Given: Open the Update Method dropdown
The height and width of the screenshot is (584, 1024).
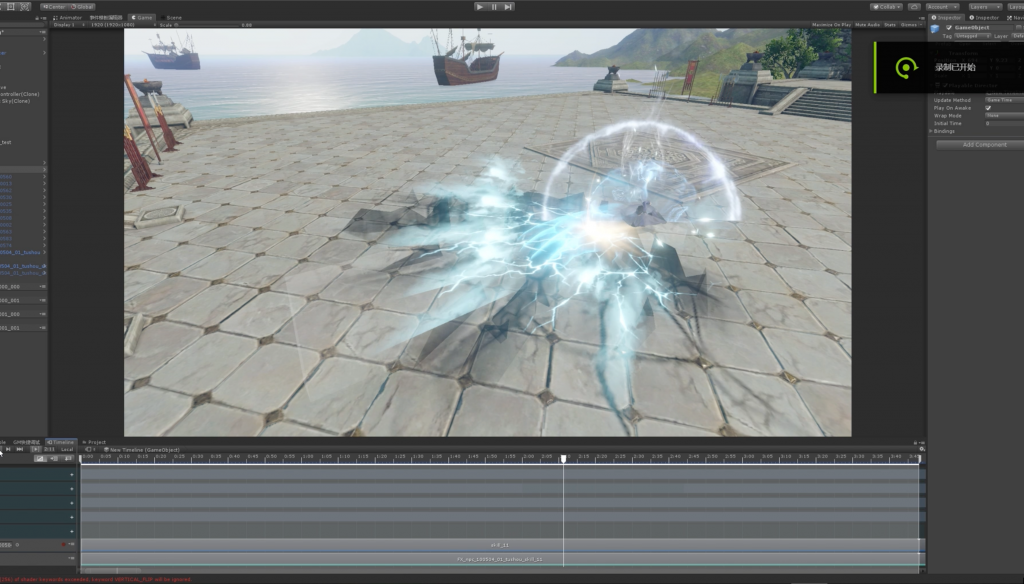Looking at the screenshot, I should point(1004,100).
